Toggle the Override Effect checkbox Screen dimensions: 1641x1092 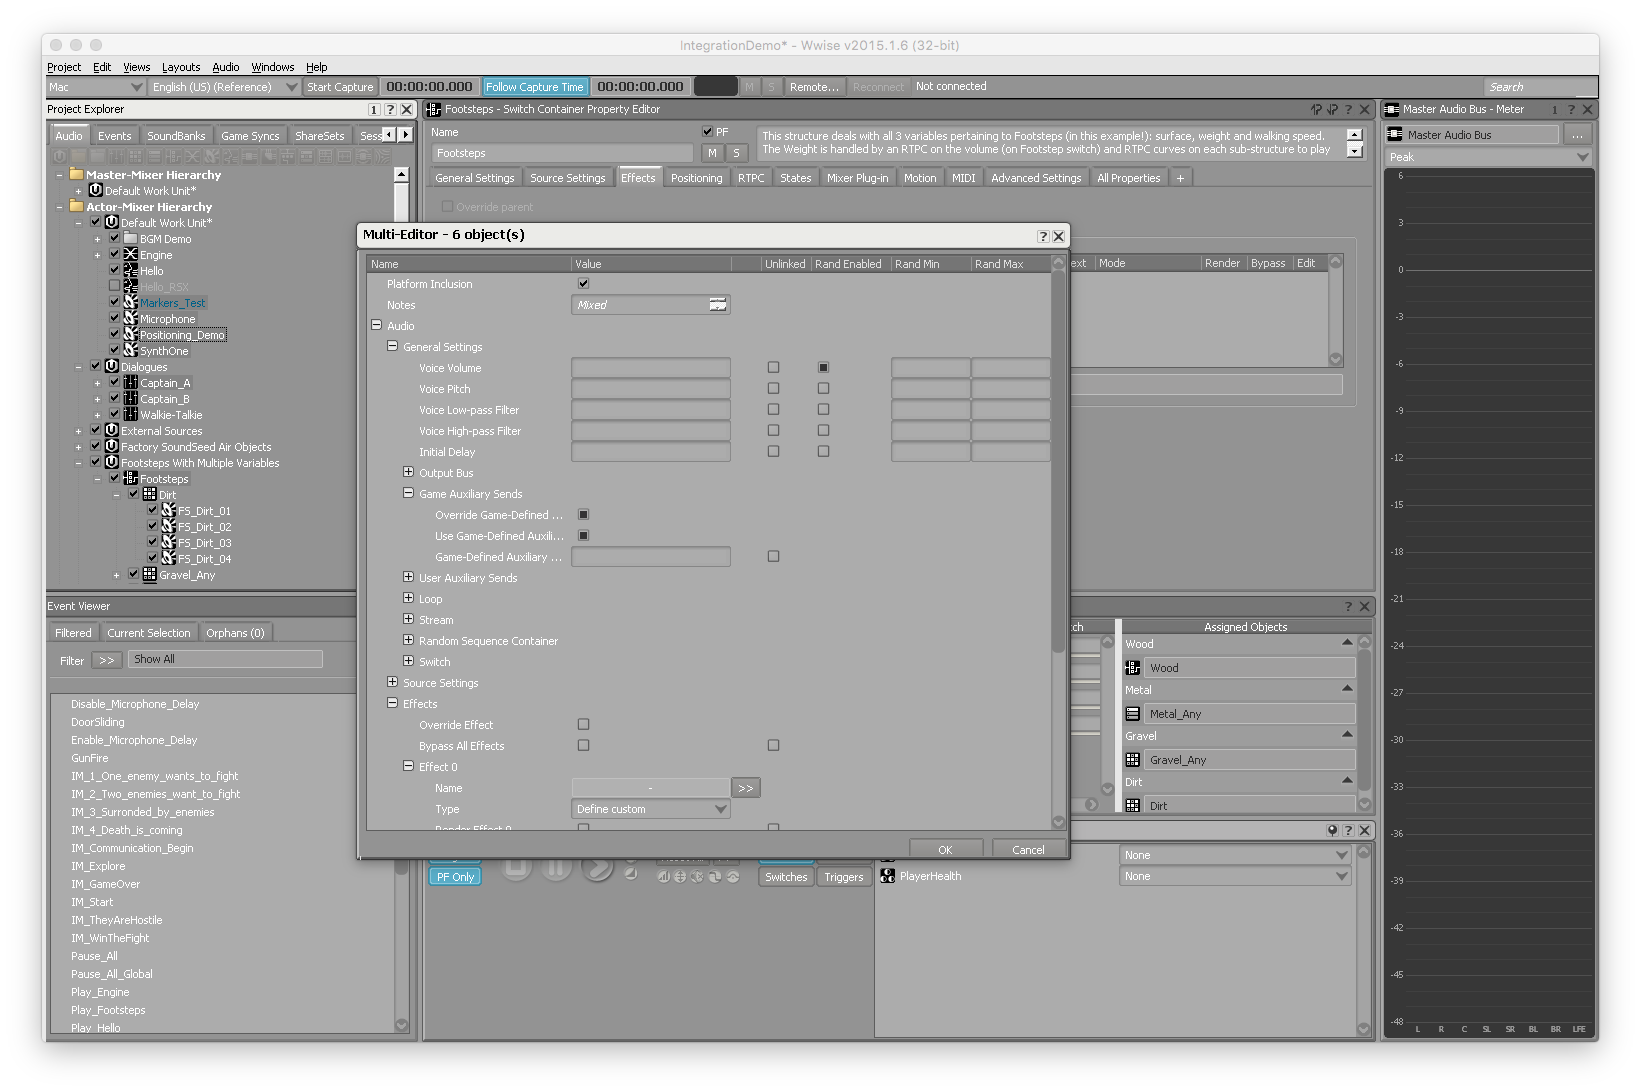(x=583, y=724)
